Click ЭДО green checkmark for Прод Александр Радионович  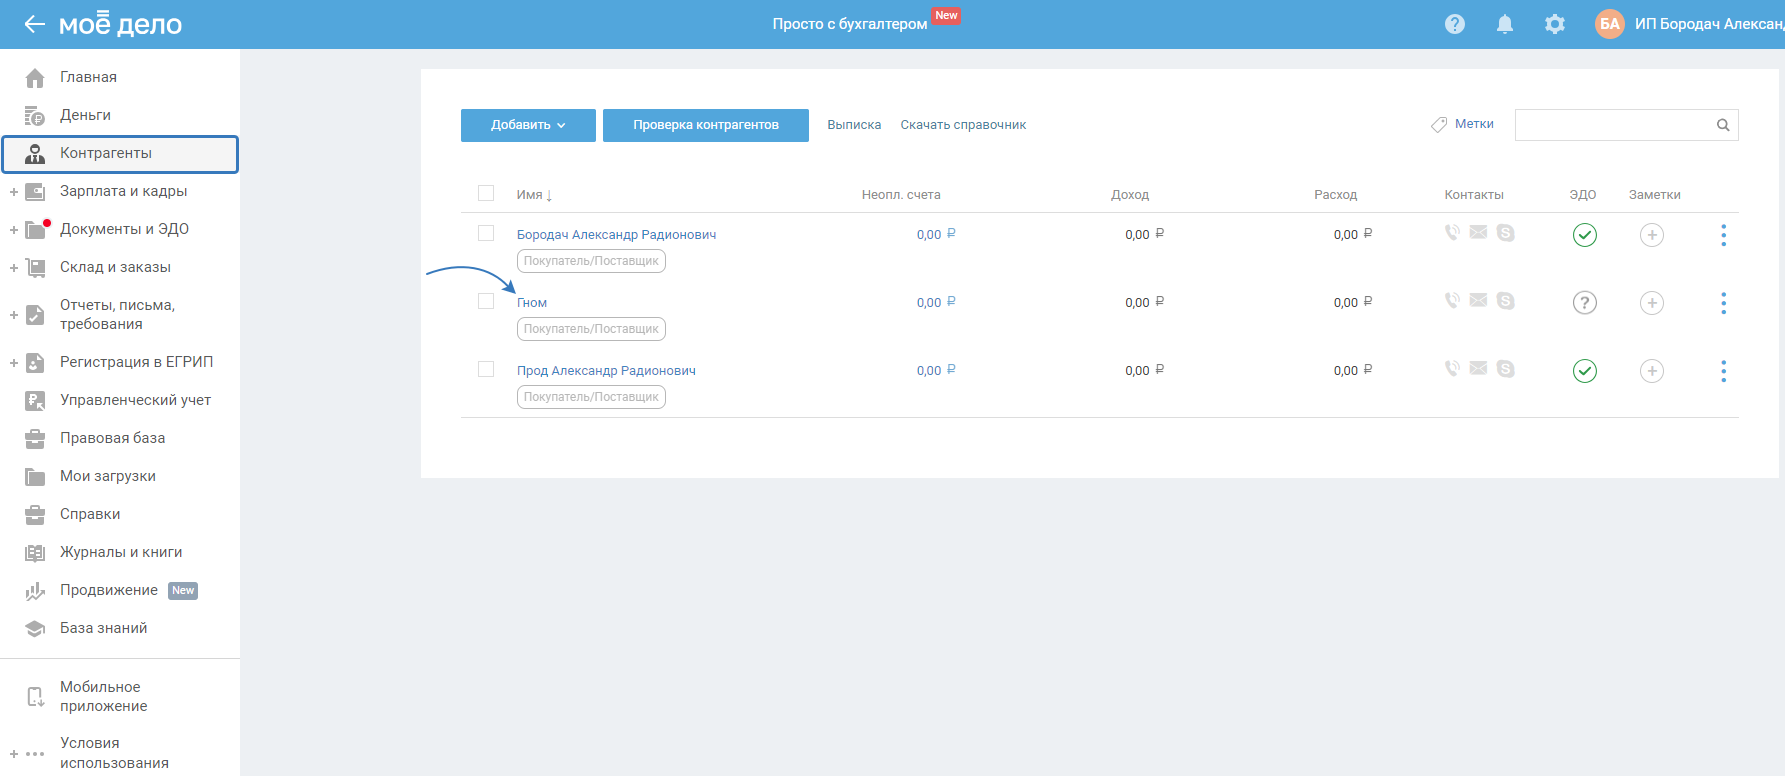point(1585,371)
